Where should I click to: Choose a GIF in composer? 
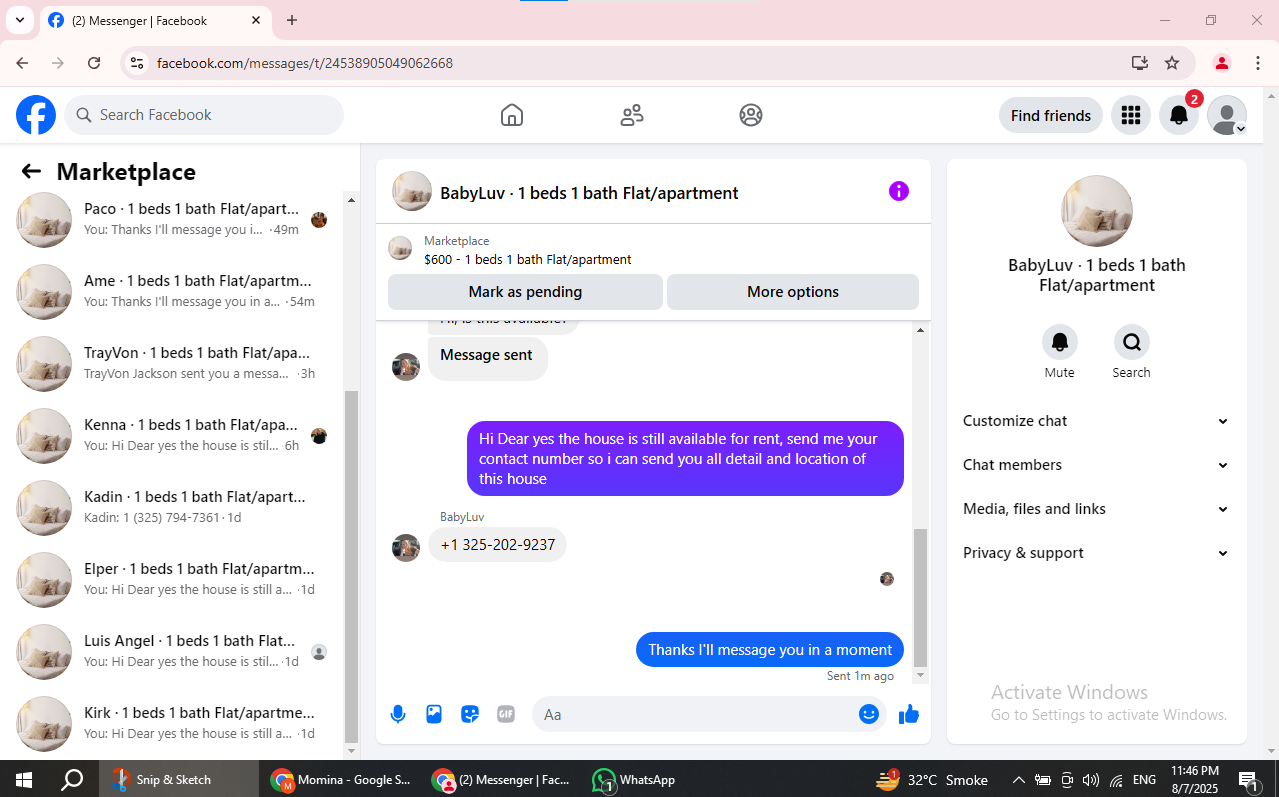(506, 714)
